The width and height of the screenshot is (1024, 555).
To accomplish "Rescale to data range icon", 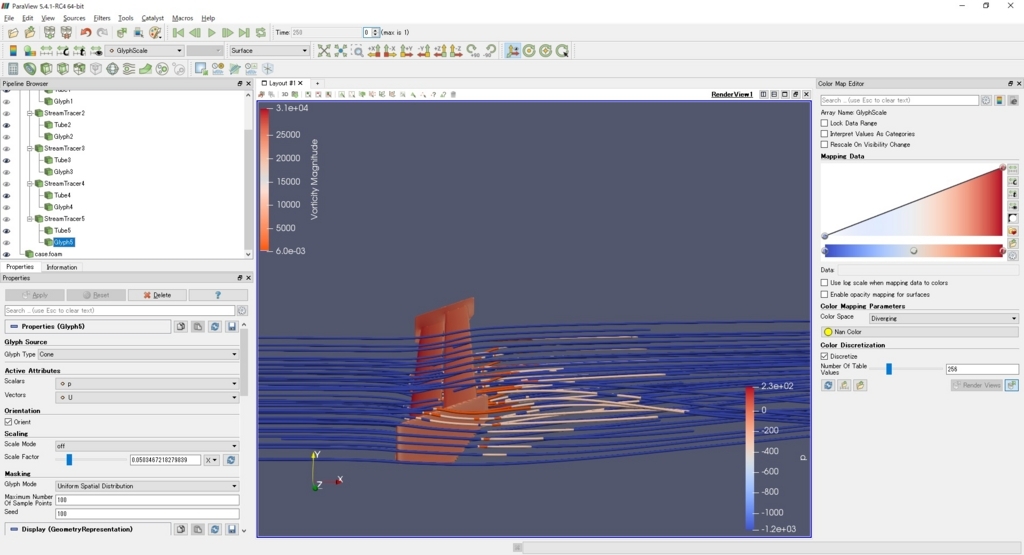I will [46, 50].
